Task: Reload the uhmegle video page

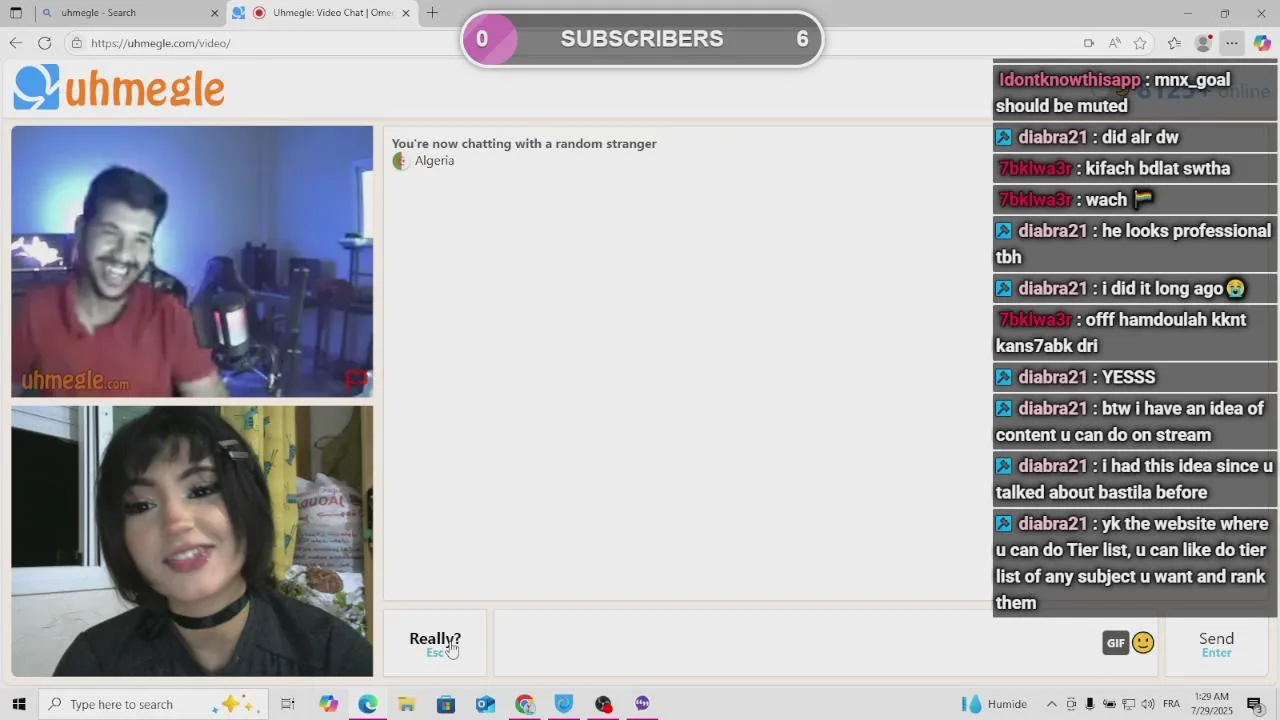Action: point(44,43)
